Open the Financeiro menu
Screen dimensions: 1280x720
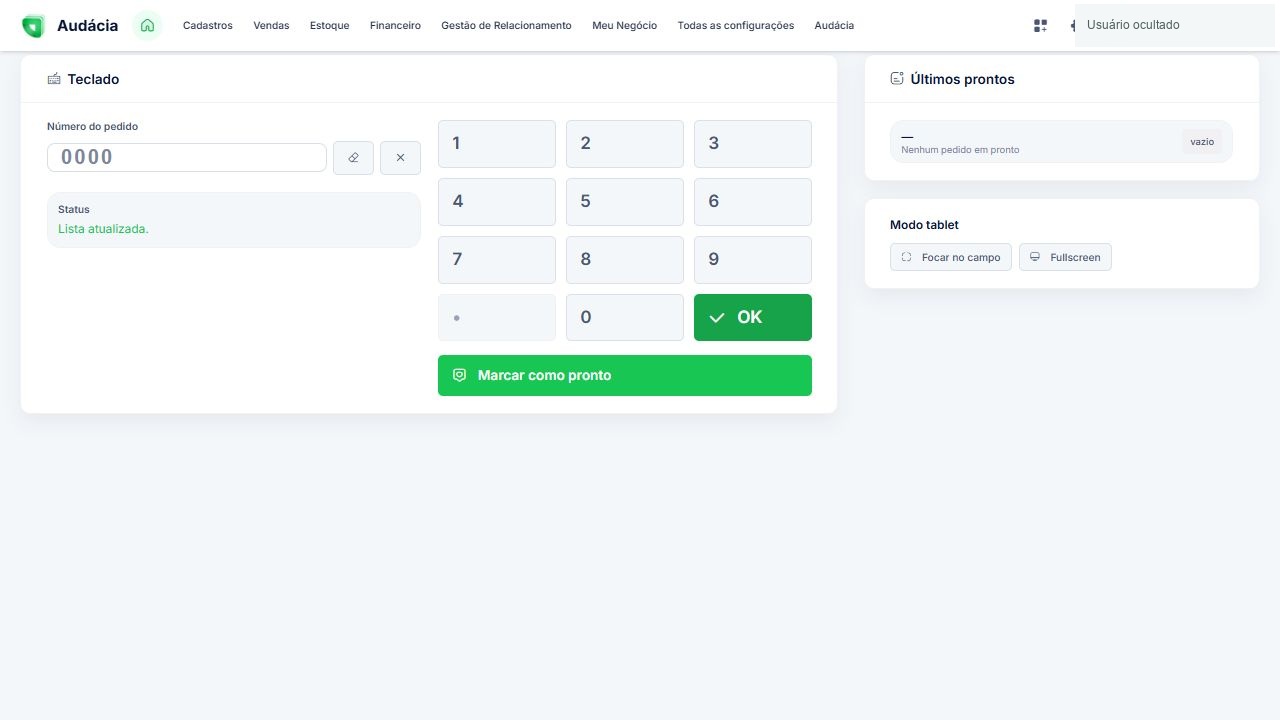point(395,26)
